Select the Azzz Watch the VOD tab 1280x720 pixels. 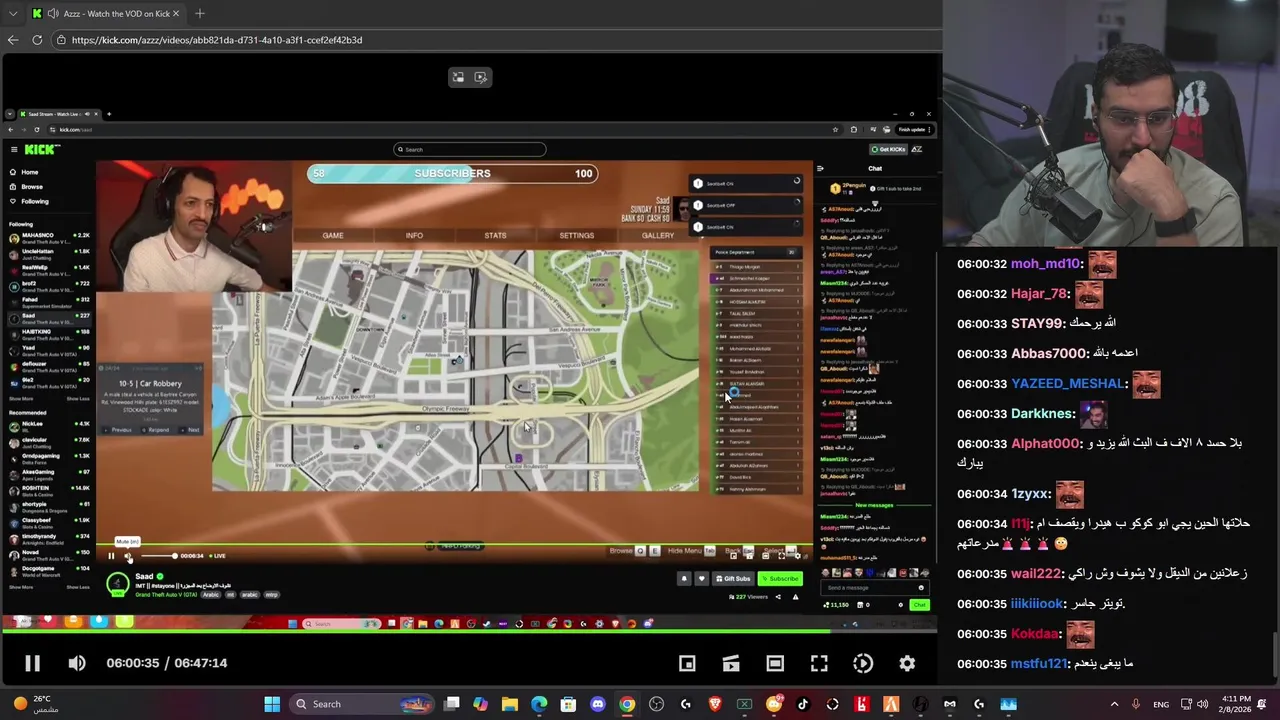(x=105, y=14)
